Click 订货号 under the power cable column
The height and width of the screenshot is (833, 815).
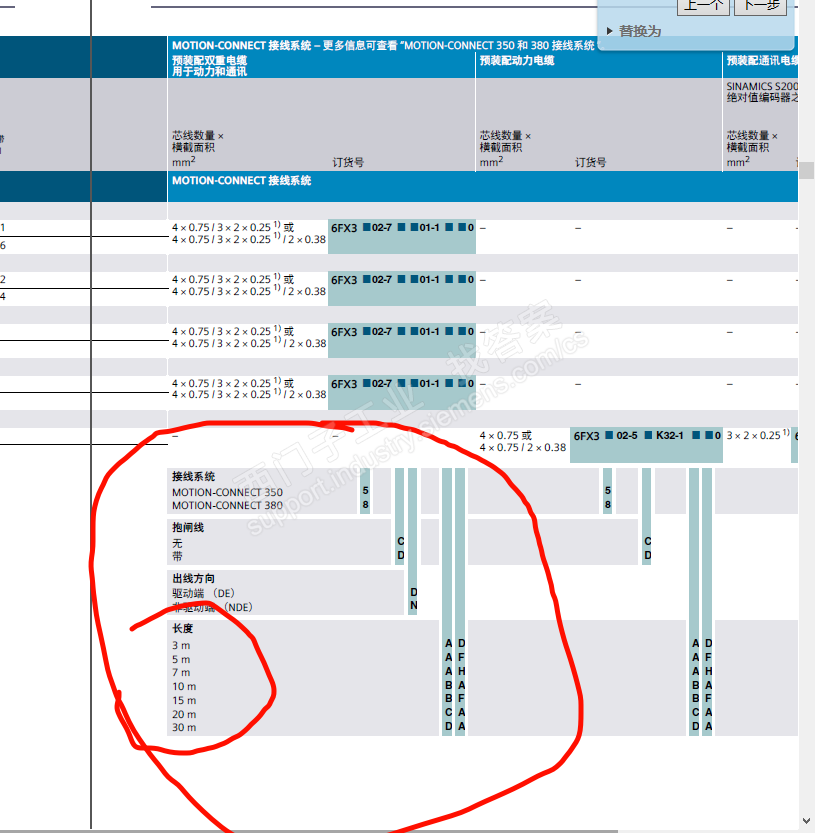coord(590,163)
